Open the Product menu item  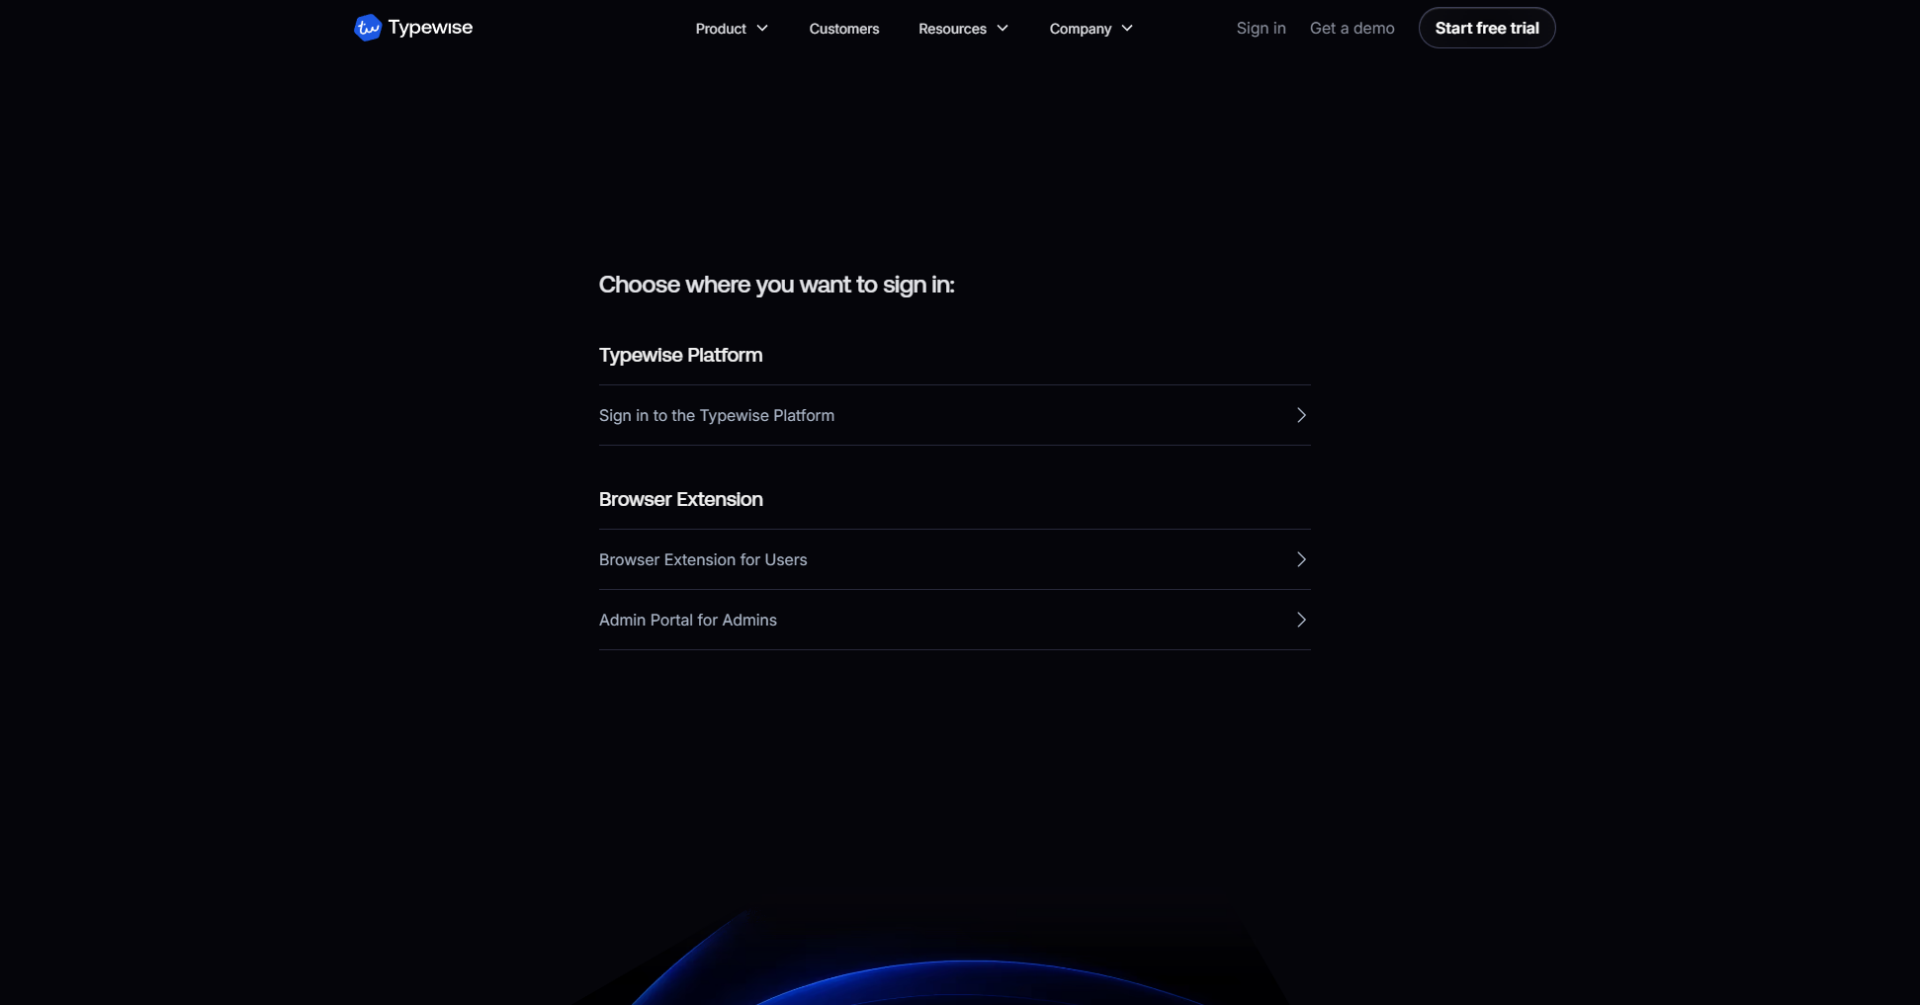[720, 28]
